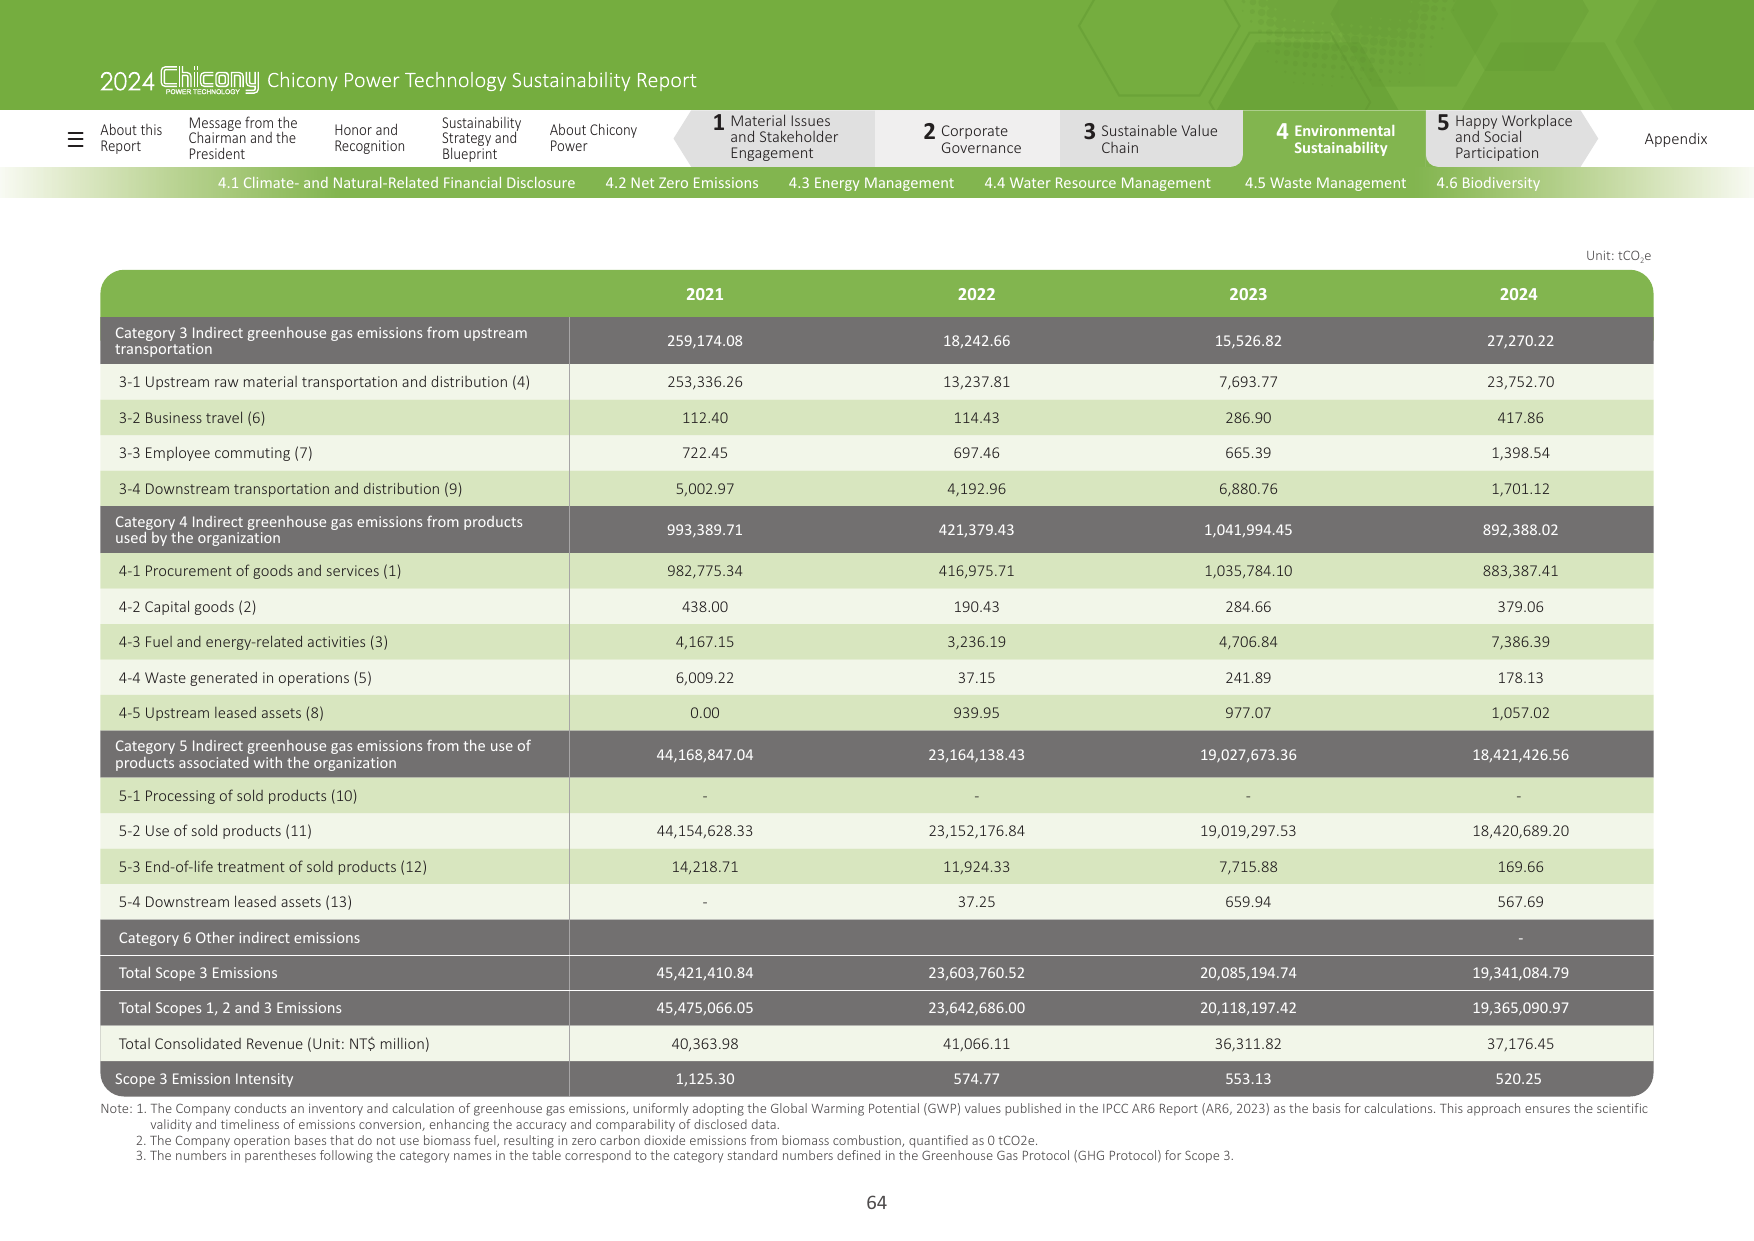Click the Scope 3 Emission Intensity label
Screen dimensions: 1754x1241
pyautogui.click(x=204, y=1079)
